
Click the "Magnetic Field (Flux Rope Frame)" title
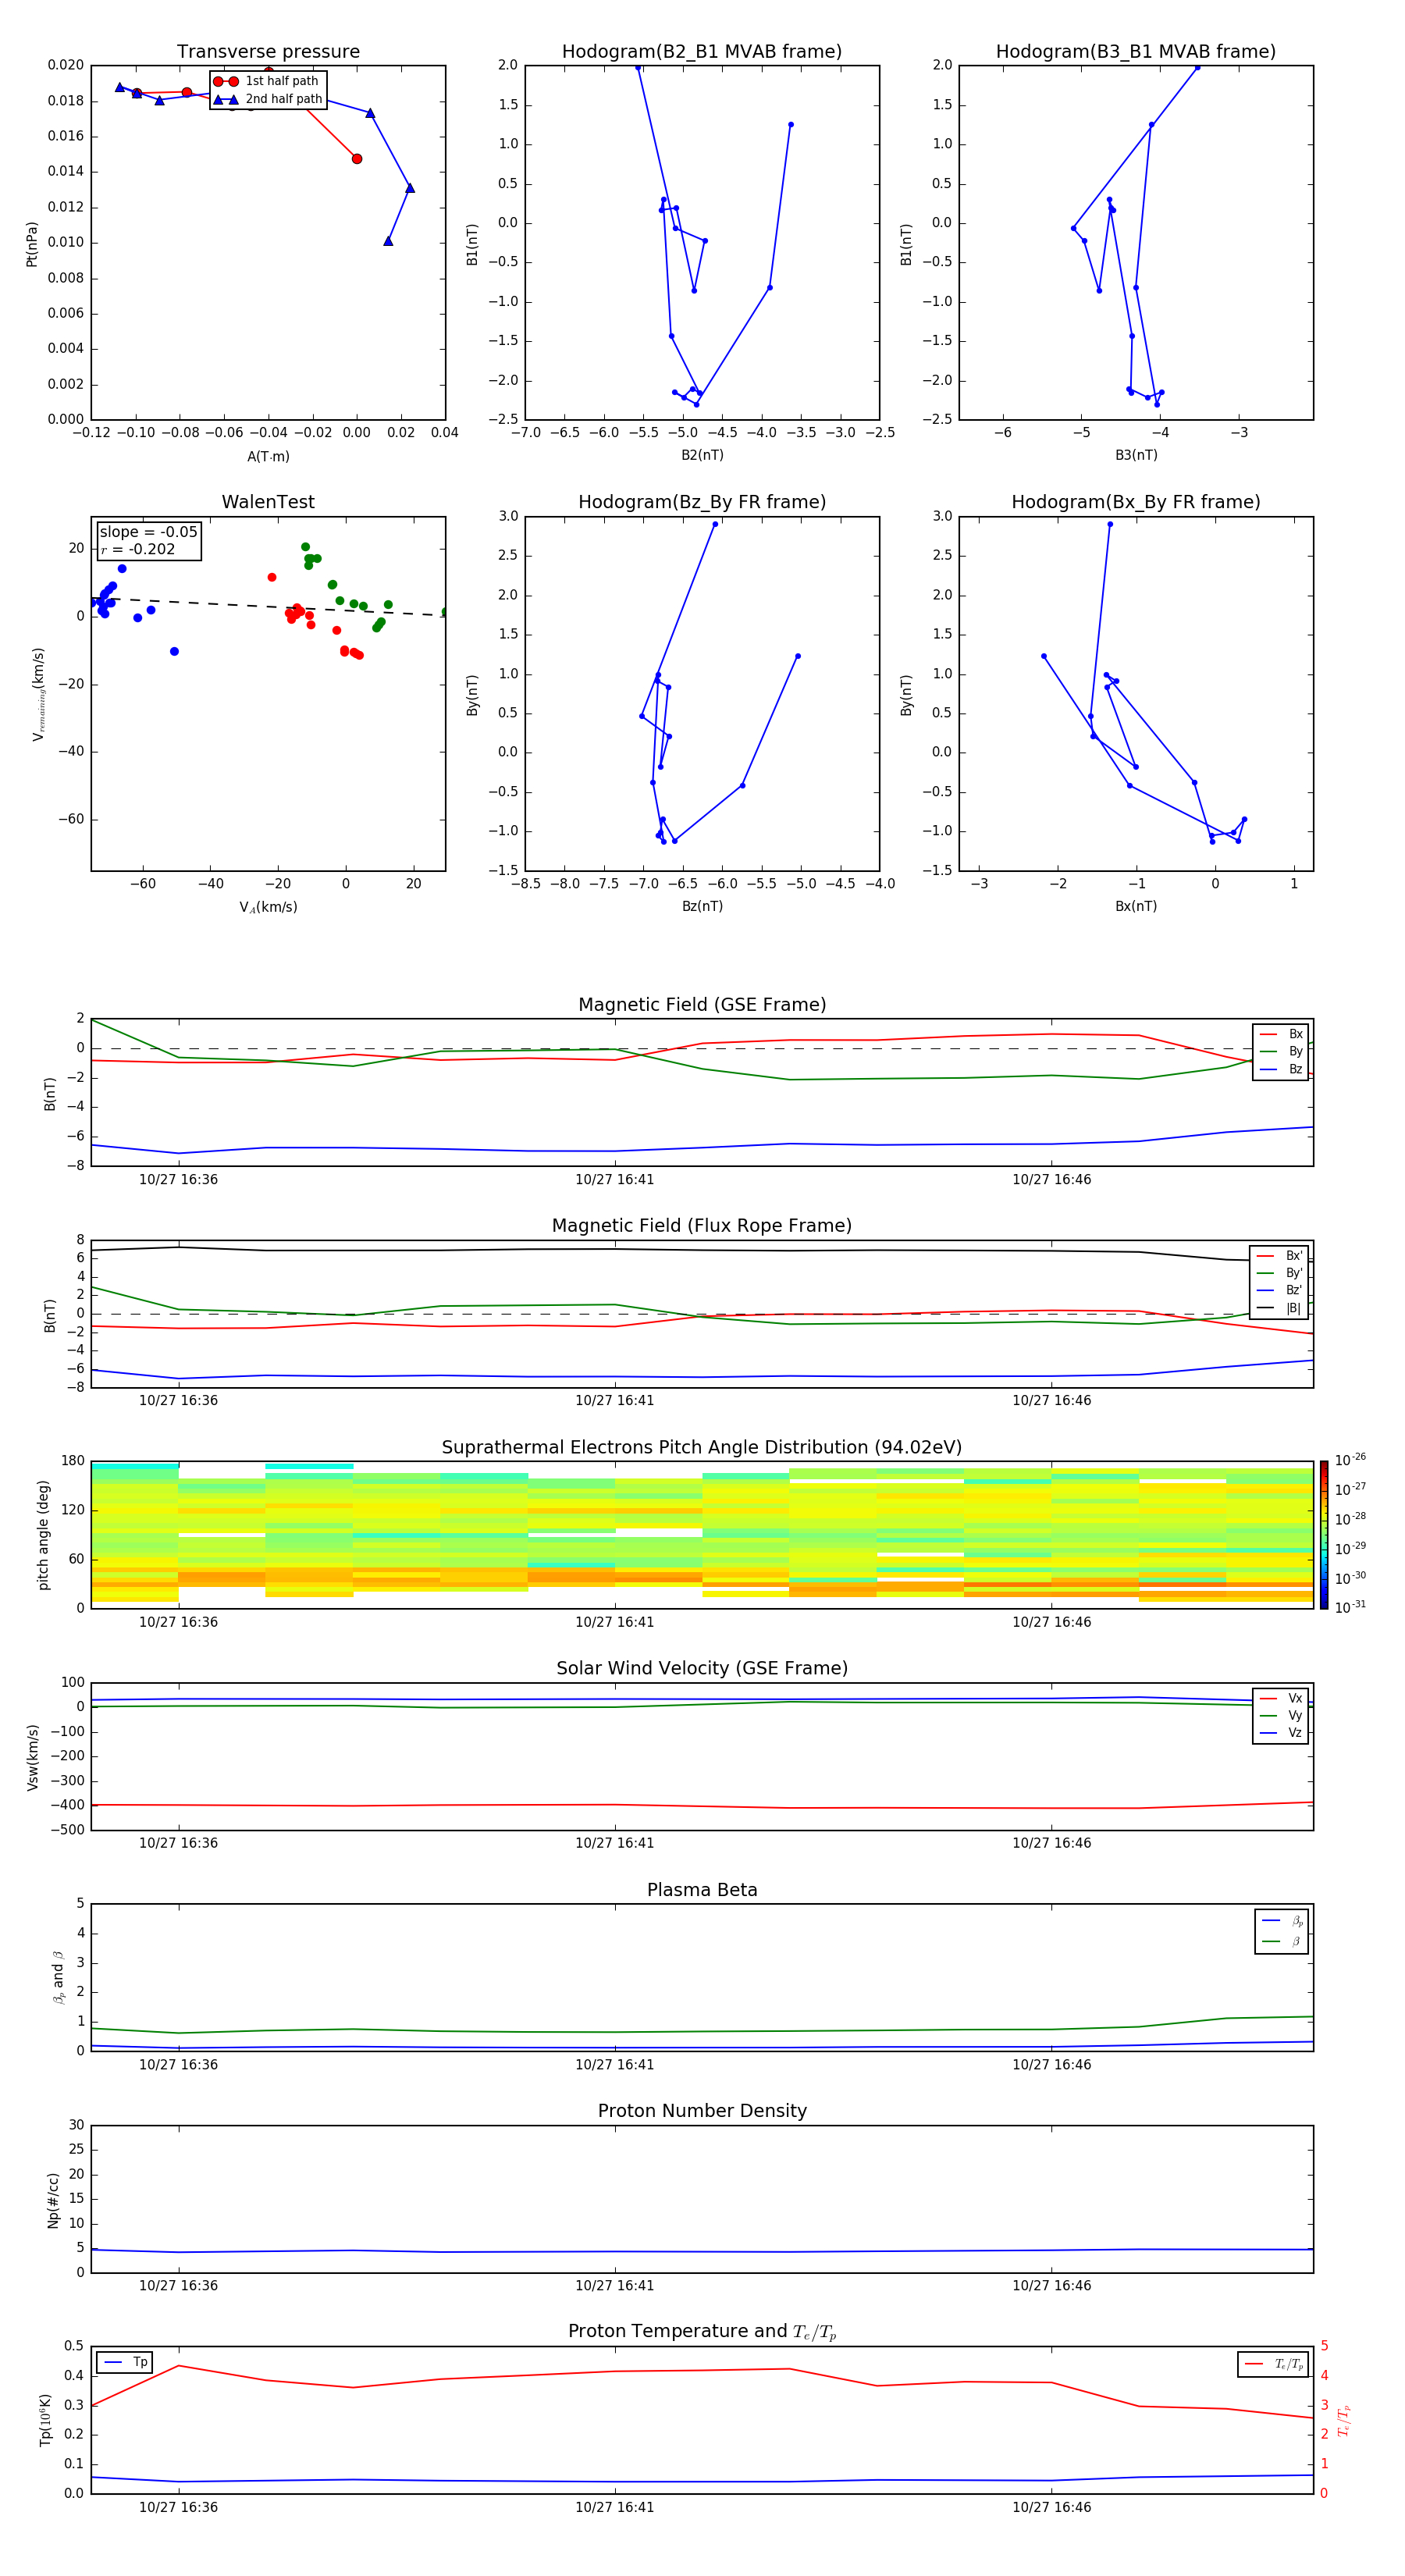pos(702,1226)
